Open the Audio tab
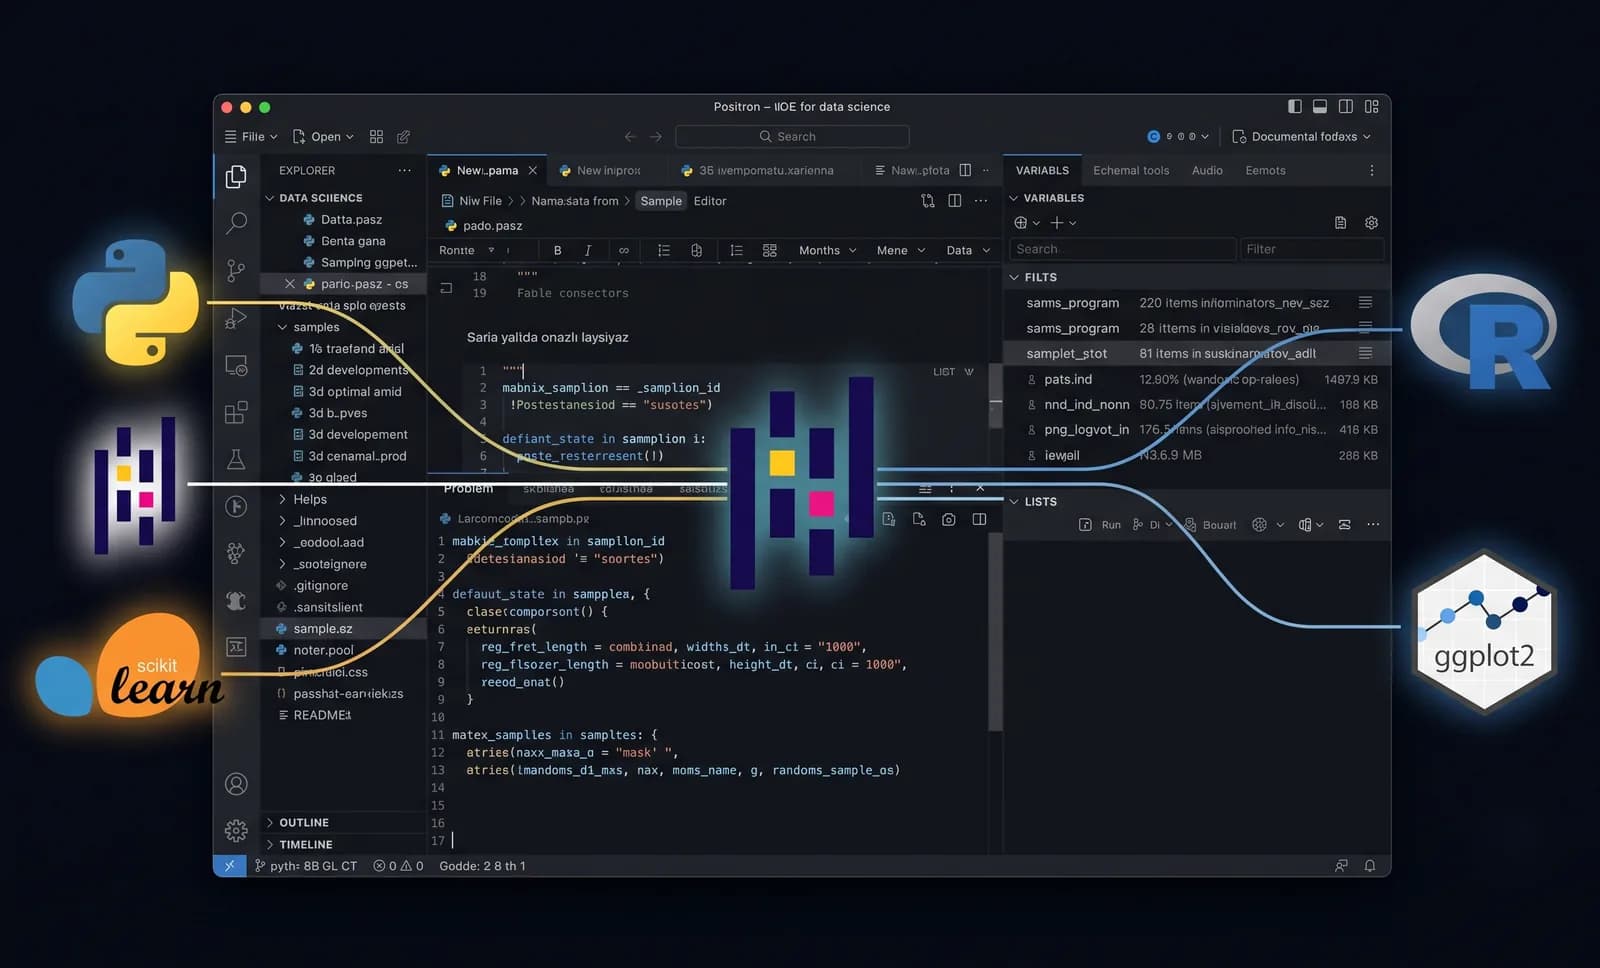Image resolution: width=1600 pixels, height=968 pixels. point(1207,171)
